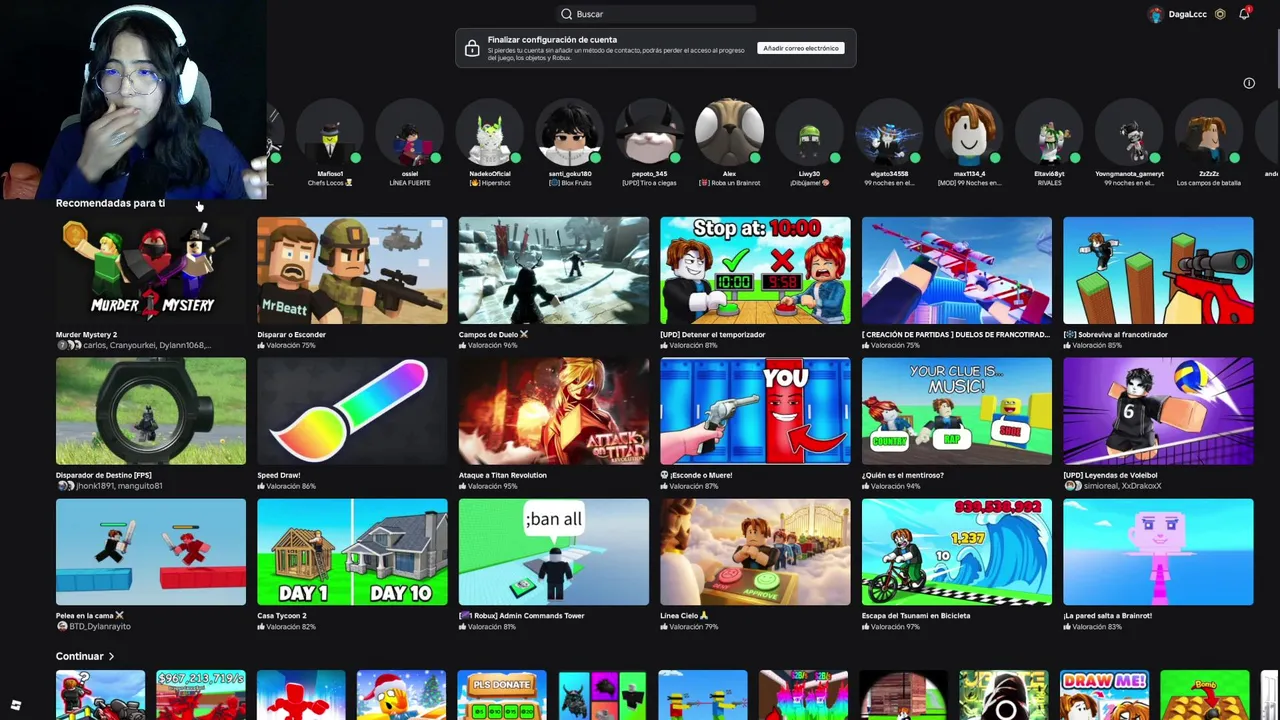Expand the Continuar section chevron
The height and width of the screenshot is (720, 1280).
coord(111,657)
